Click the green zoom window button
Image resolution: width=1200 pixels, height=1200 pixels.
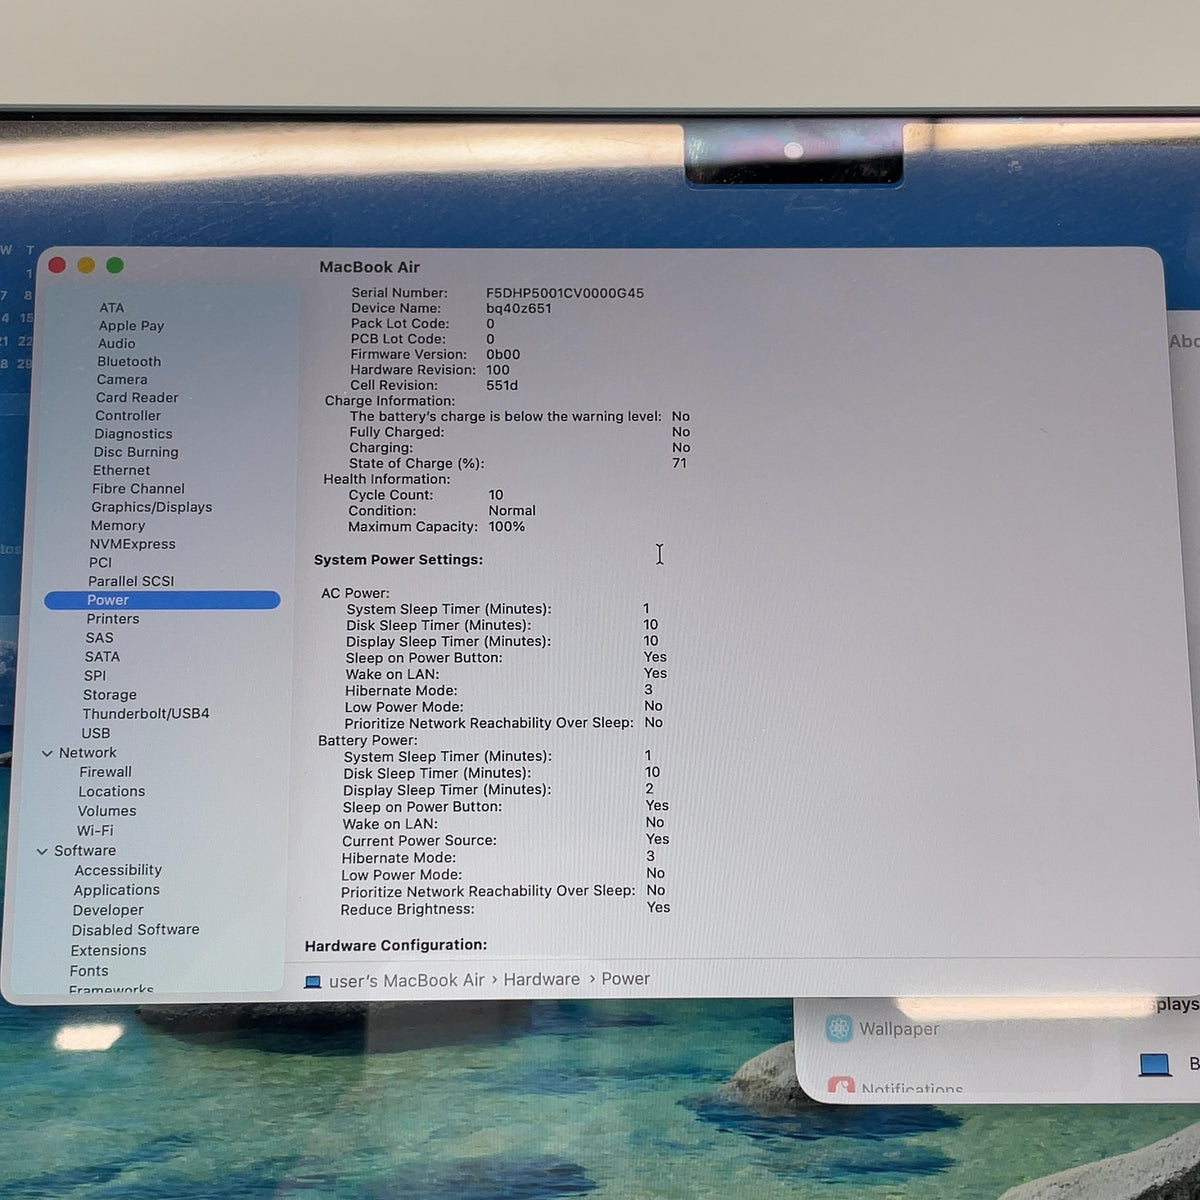point(115,265)
